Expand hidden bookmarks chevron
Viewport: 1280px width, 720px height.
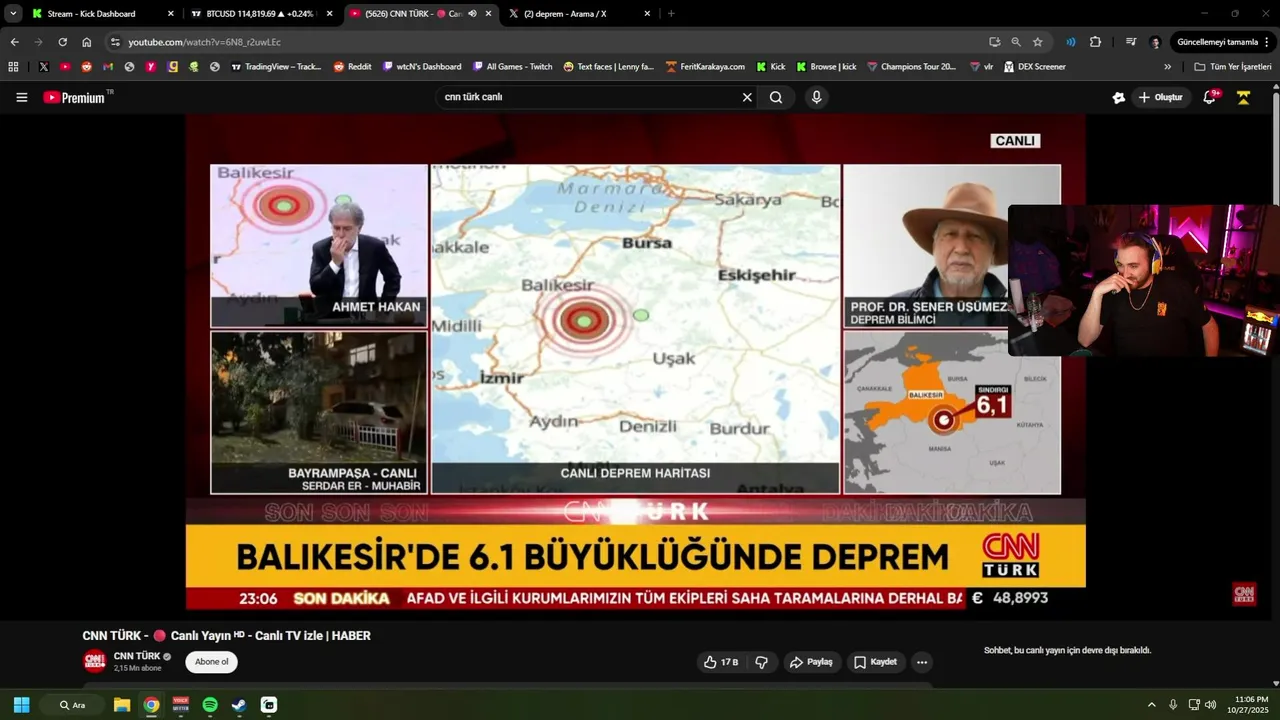tap(1167, 67)
